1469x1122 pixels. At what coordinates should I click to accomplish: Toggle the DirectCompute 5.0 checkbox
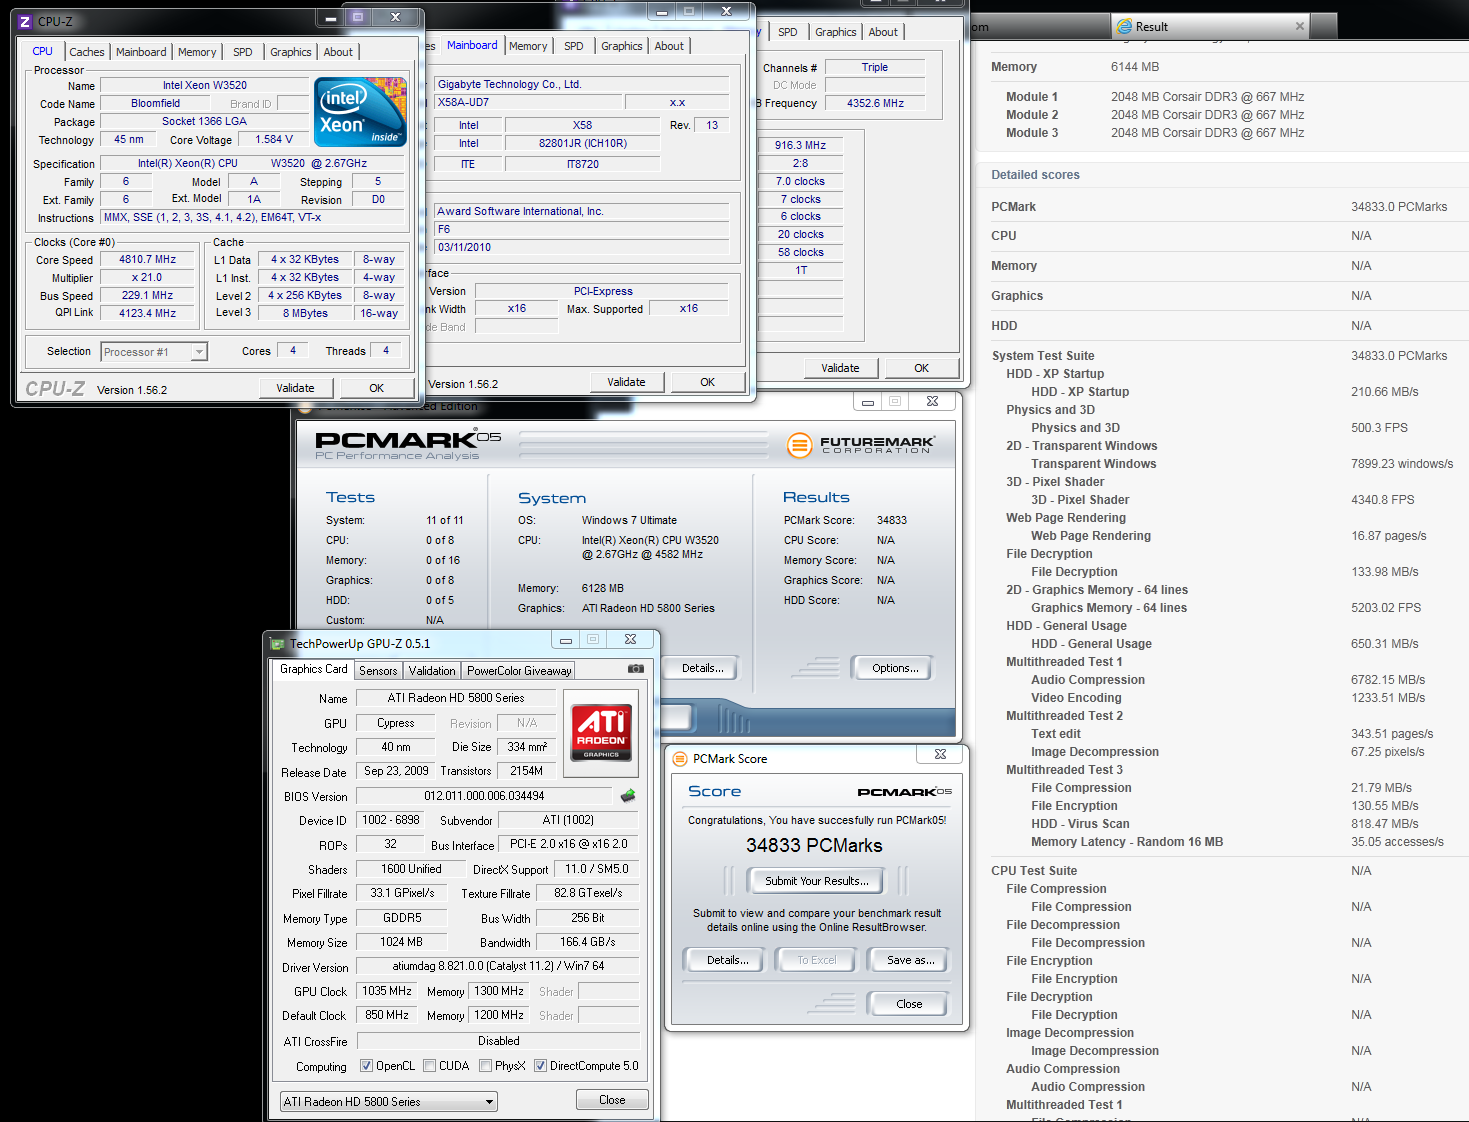coord(540,1066)
